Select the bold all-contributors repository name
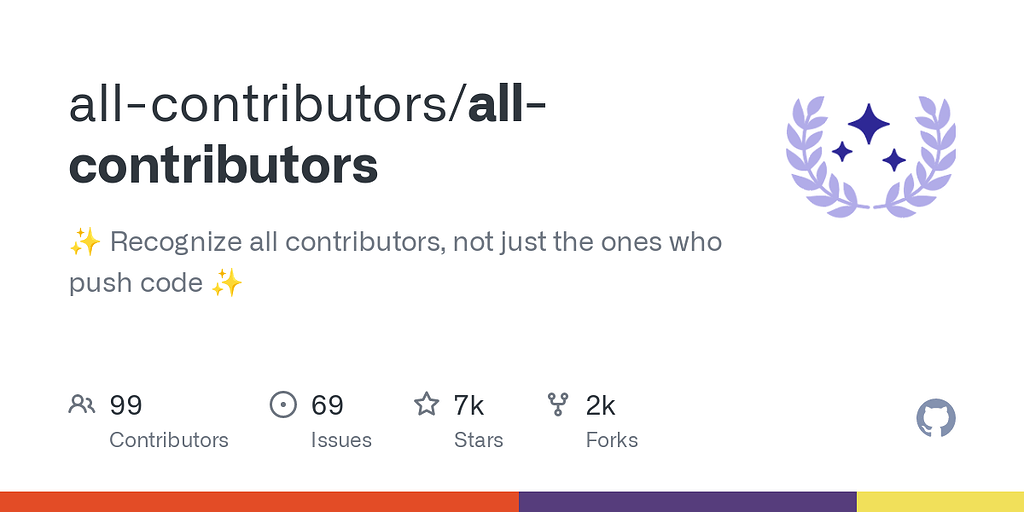Viewport: 1024px width, 512px height. coord(307,136)
